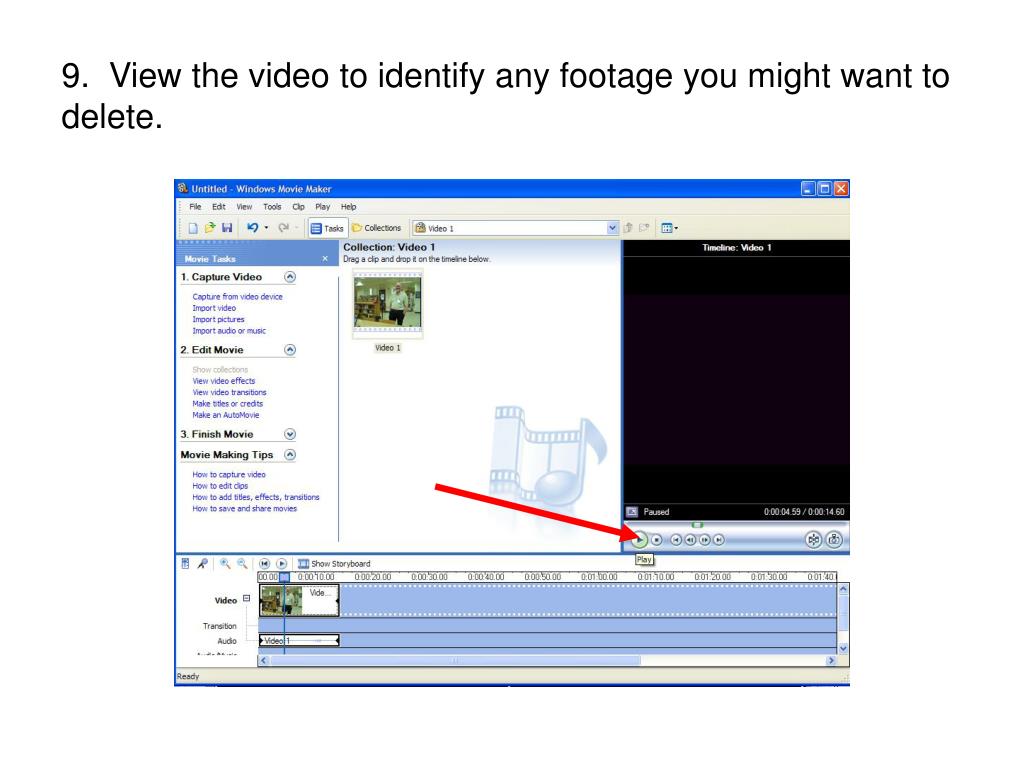The height and width of the screenshot is (768, 1024).
Task: Open the Tools menu
Action: [x=272, y=206]
